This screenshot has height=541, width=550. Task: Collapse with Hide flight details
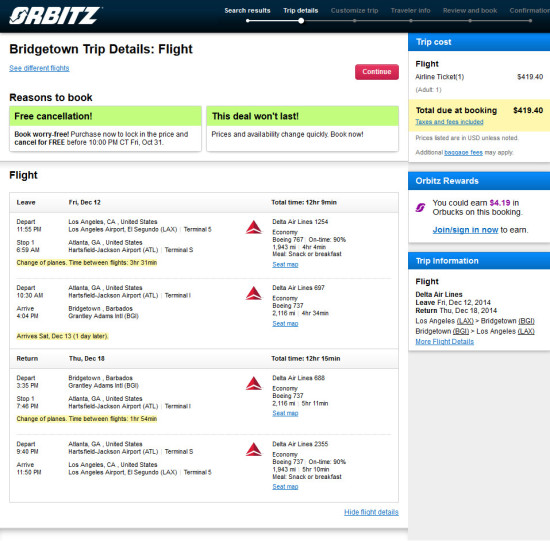[371, 512]
